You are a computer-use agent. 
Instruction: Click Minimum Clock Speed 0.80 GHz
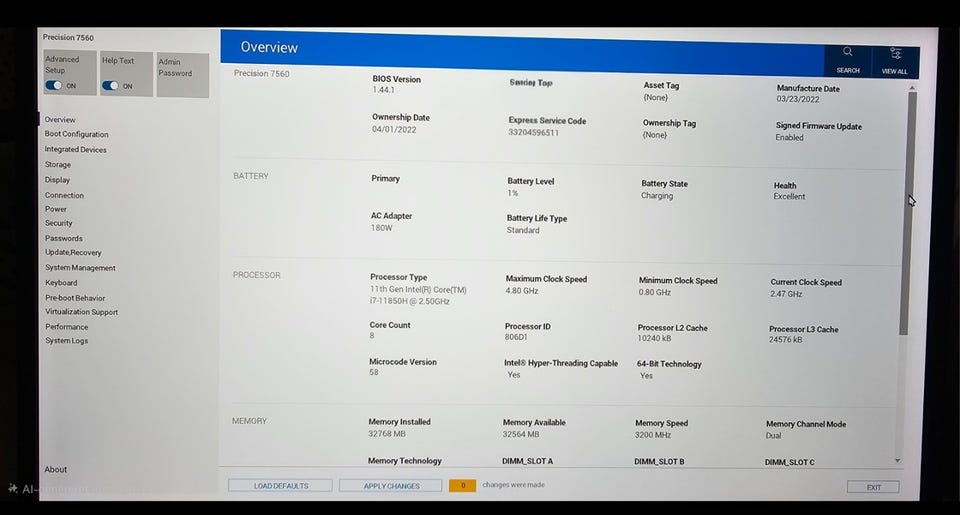point(654,293)
